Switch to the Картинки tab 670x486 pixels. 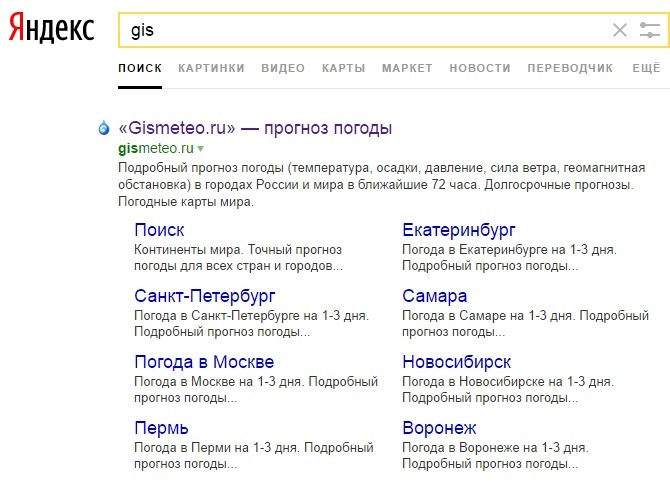coord(212,68)
